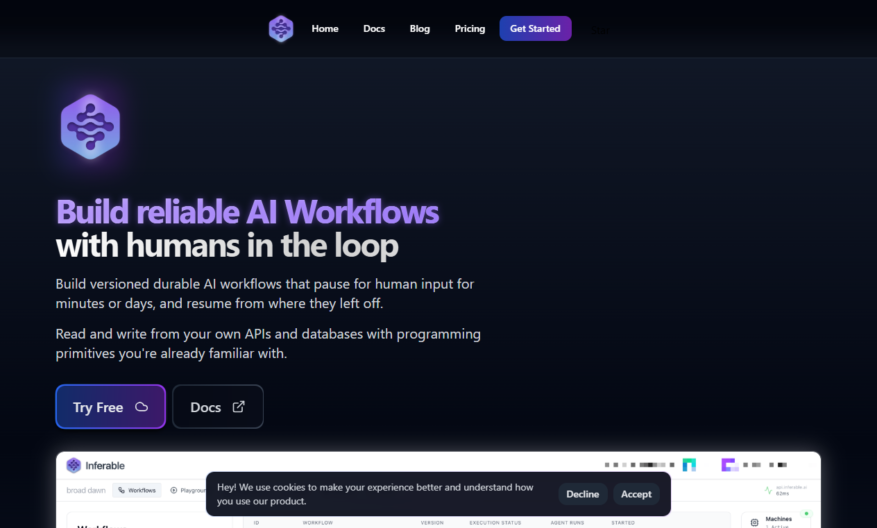Image resolution: width=877 pixels, height=528 pixels.
Task: Click the purple avatar icon in the preview header
Action: coord(729,465)
